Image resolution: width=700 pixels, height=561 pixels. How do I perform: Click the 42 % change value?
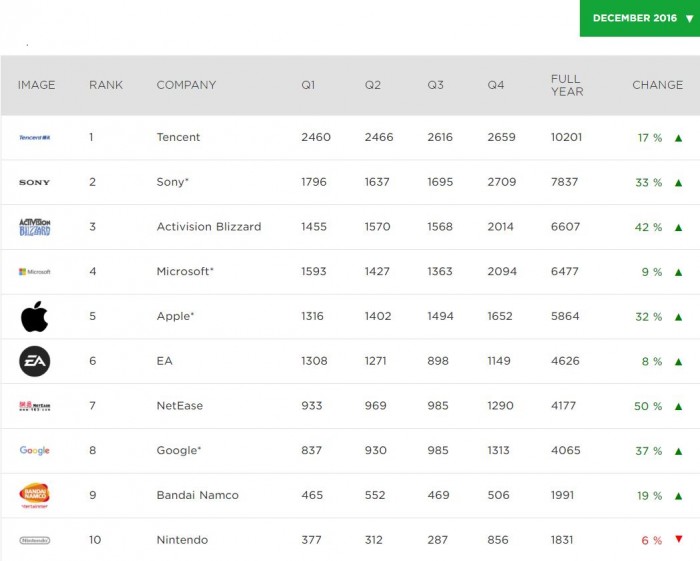649,227
